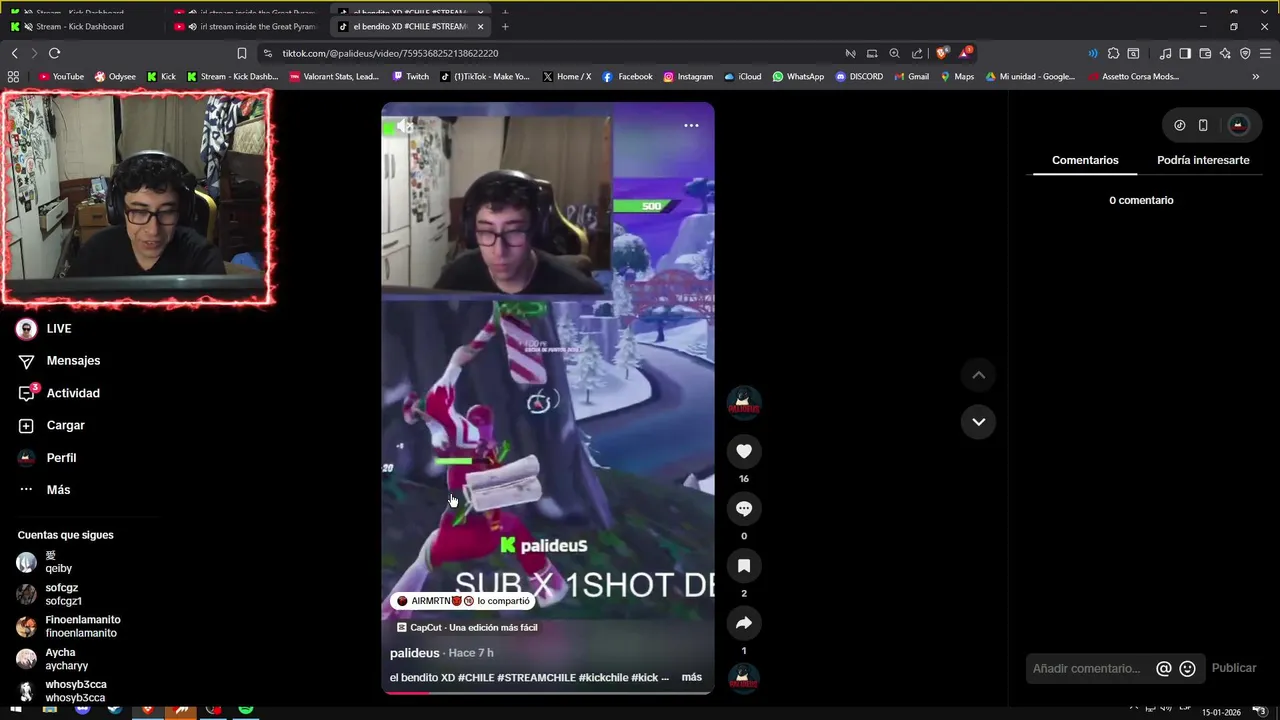The width and height of the screenshot is (1280, 720).
Task: Open the coins icon at top right
Action: point(1180,125)
